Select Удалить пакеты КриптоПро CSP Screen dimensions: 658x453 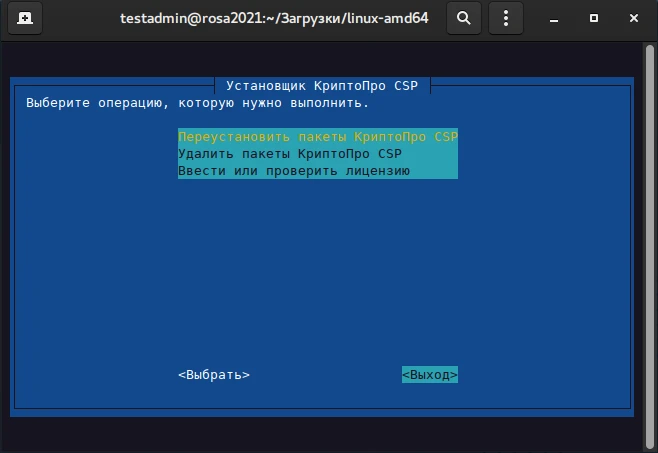[318, 154]
